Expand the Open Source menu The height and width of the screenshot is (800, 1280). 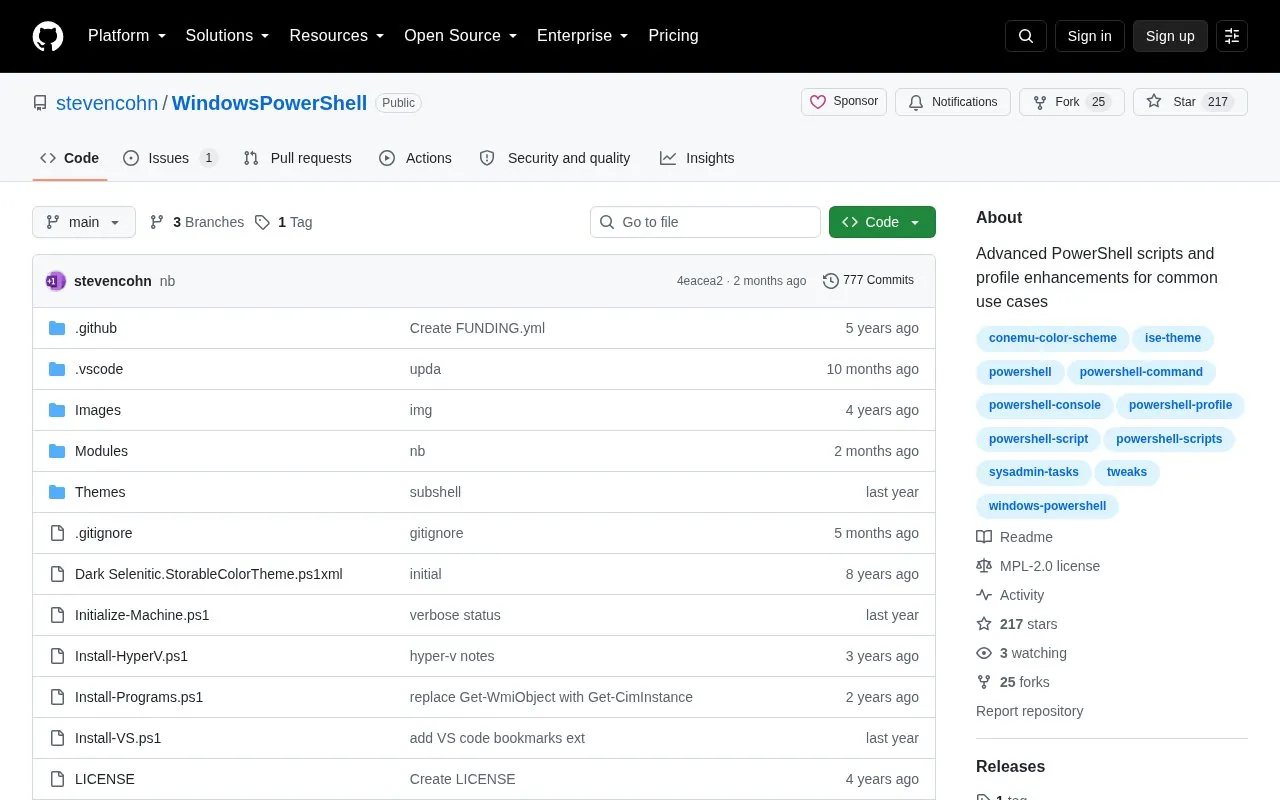(461, 36)
